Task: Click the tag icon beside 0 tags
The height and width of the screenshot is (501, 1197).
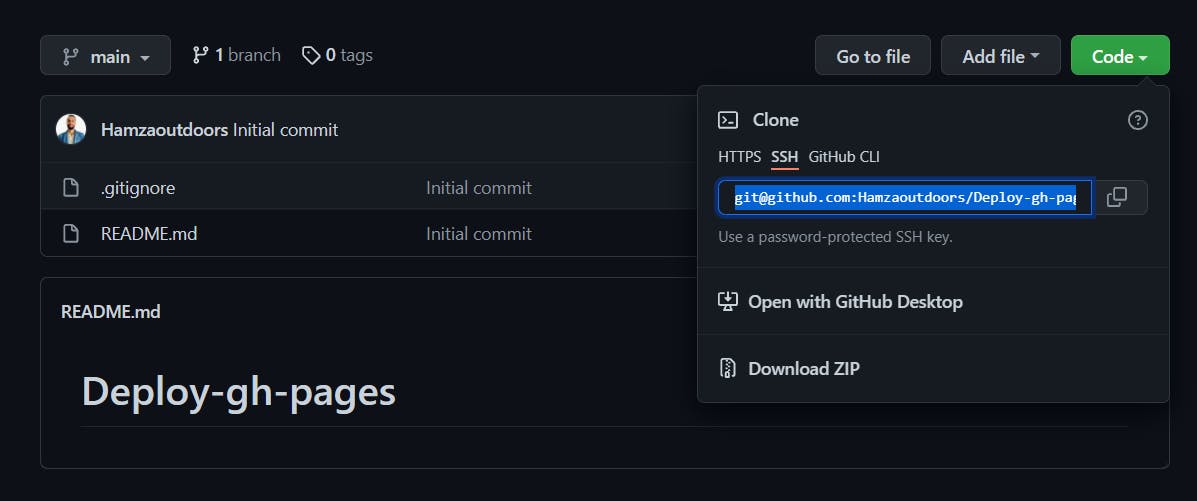Action: pyautogui.click(x=311, y=56)
